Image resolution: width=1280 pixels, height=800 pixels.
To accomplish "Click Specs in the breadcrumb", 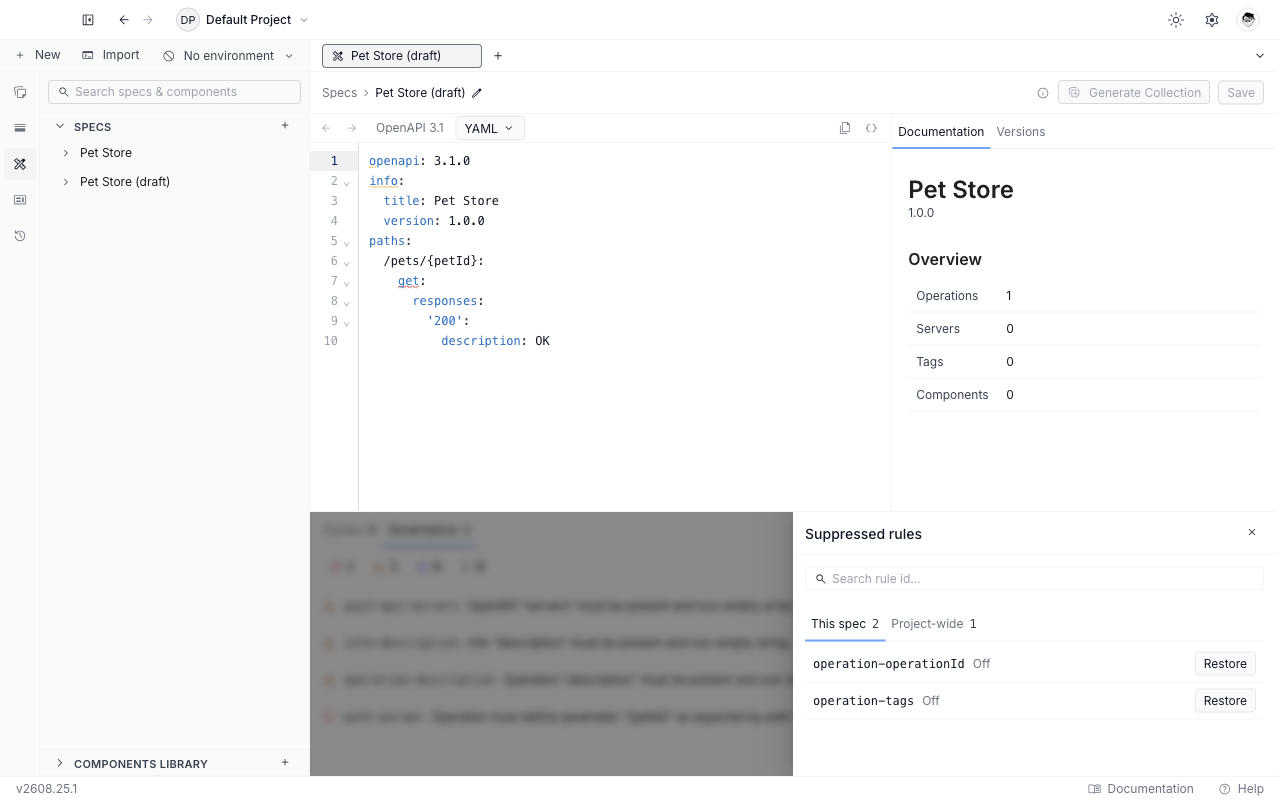I will 339,93.
